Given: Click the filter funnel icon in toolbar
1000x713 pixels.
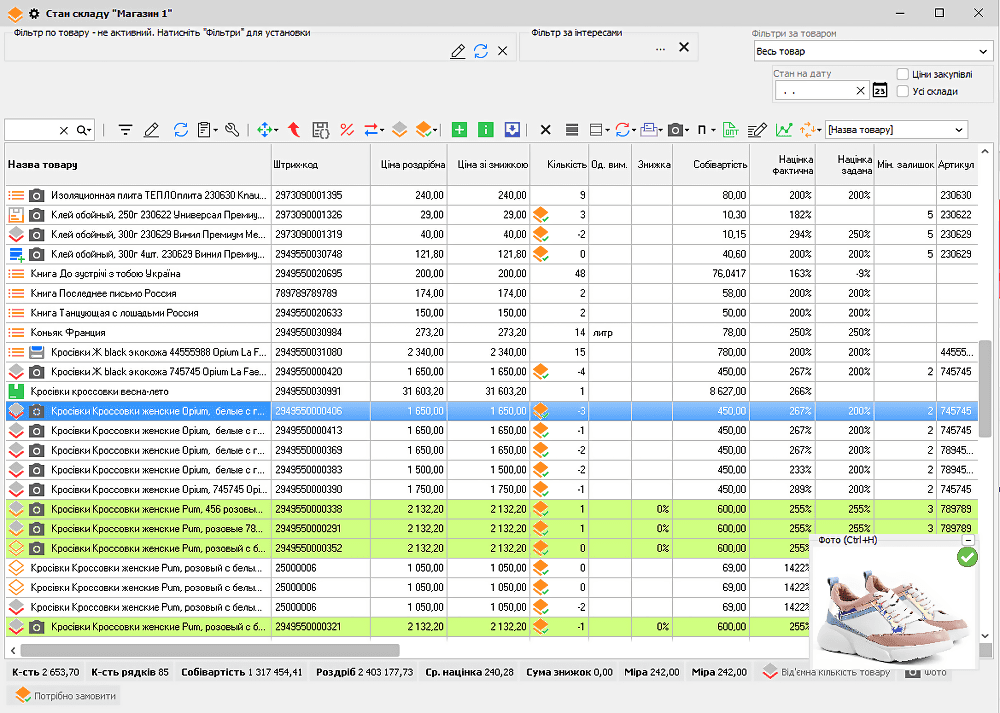Looking at the screenshot, I should click(125, 130).
